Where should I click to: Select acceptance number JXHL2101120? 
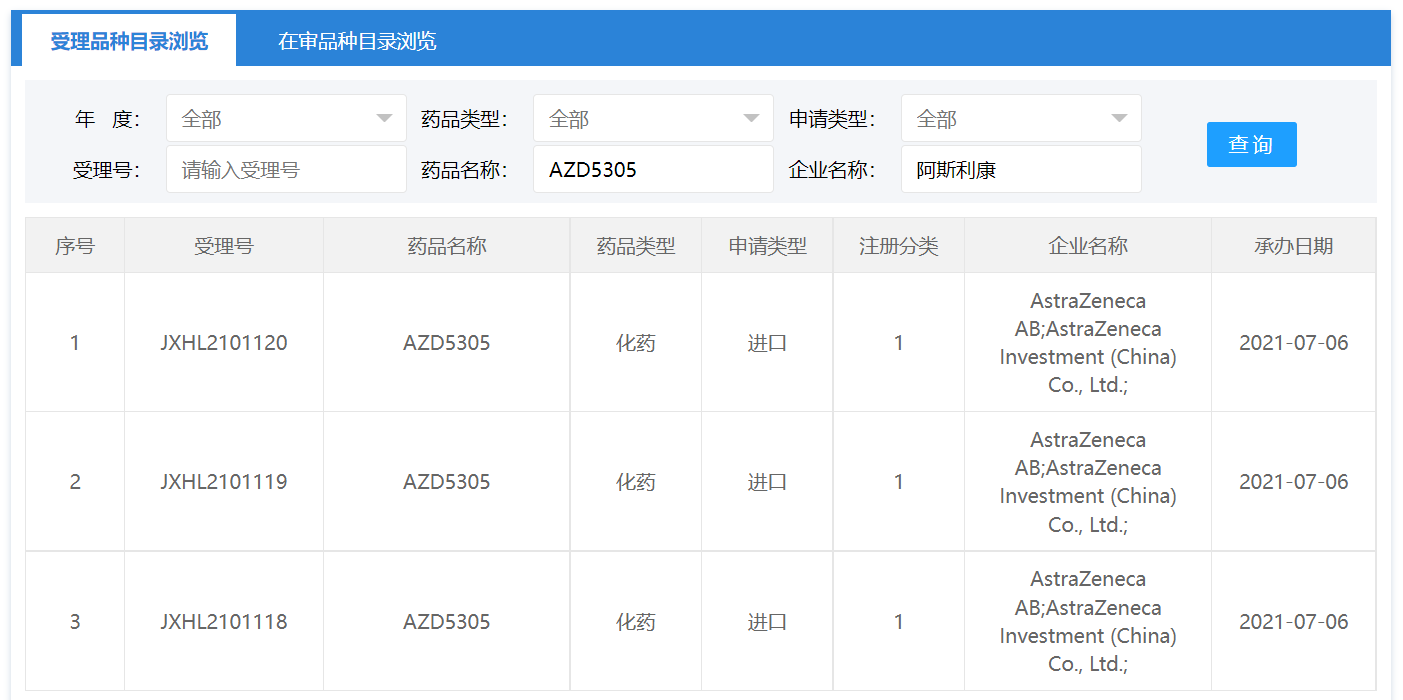(224, 343)
